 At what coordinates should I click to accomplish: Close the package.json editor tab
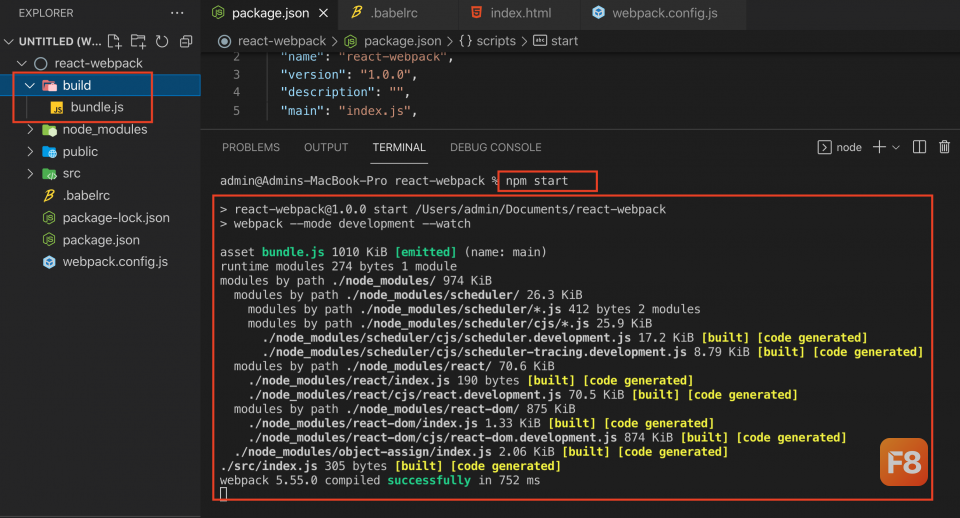coord(324,13)
